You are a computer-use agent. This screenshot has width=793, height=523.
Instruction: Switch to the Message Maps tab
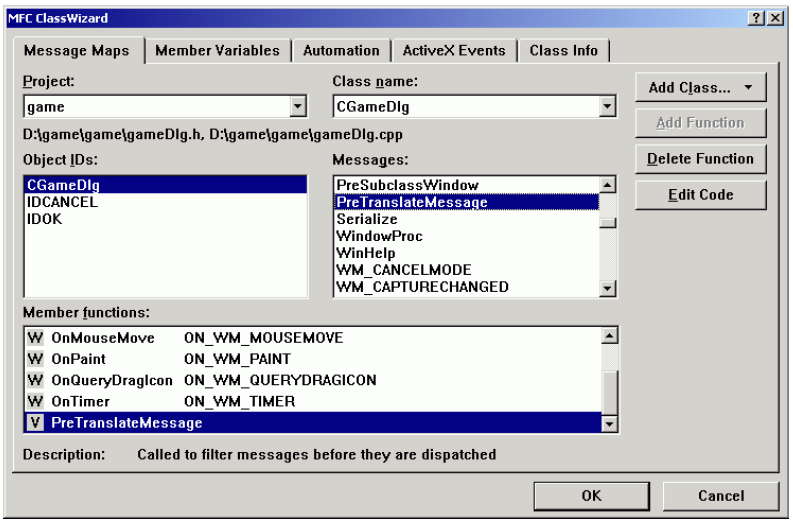pyautogui.click(x=77, y=51)
